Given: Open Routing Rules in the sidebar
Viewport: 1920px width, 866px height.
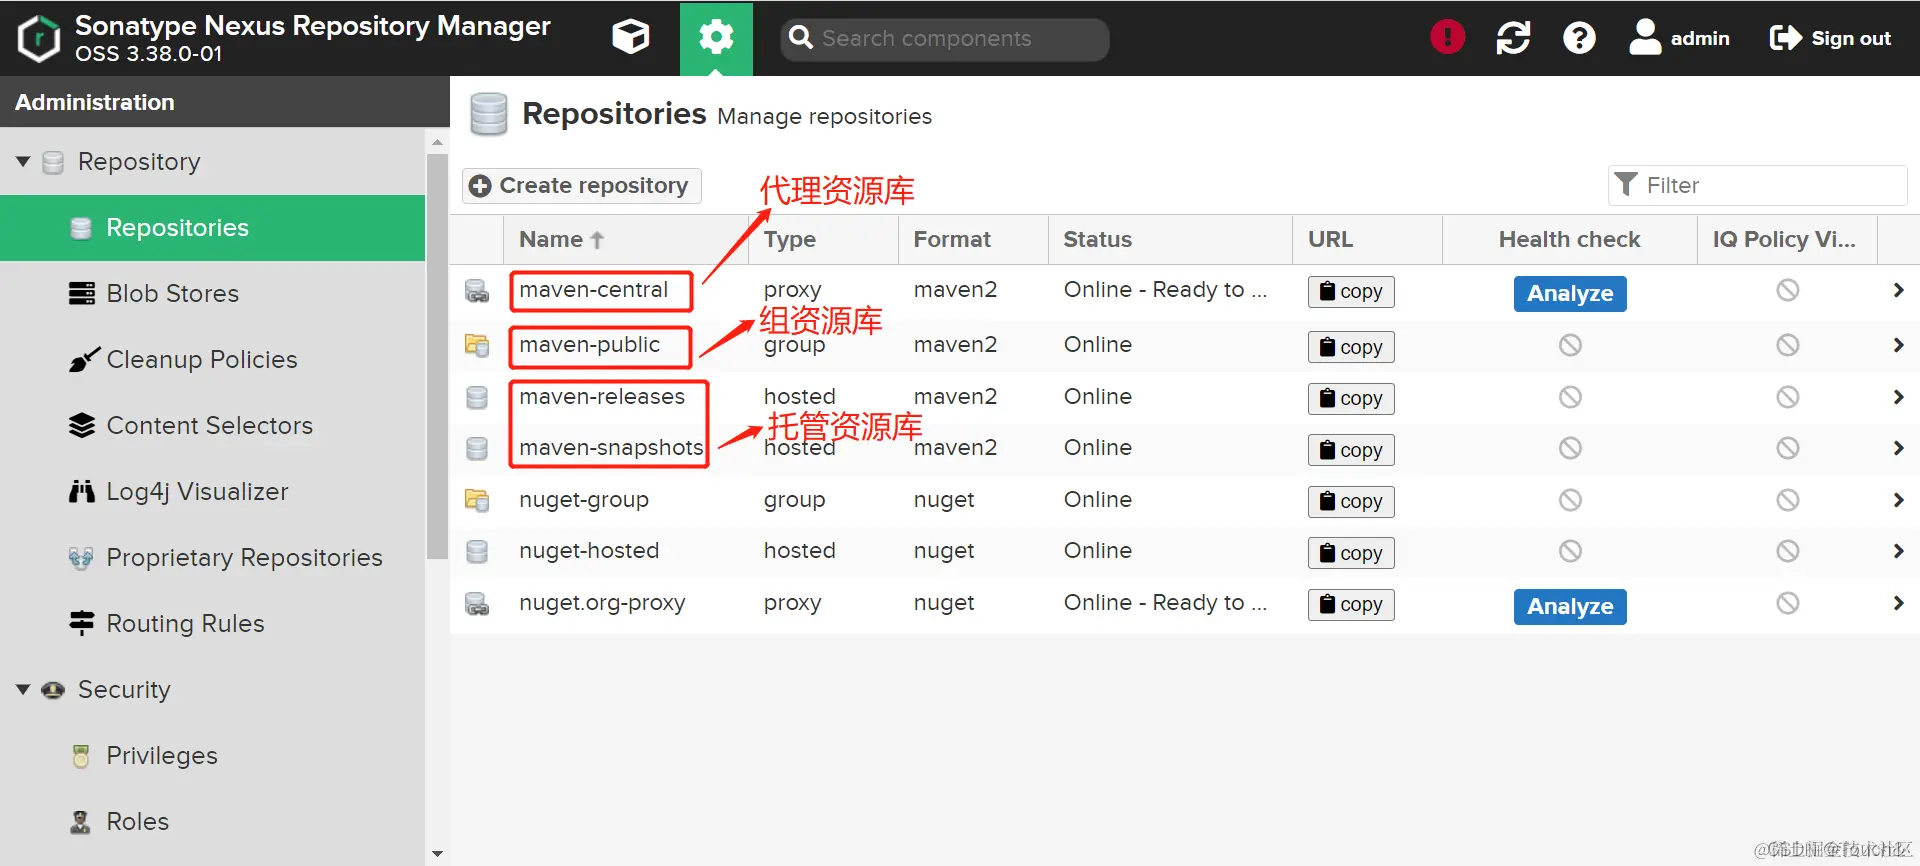Looking at the screenshot, I should pyautogui.click(x=212, y=624).
